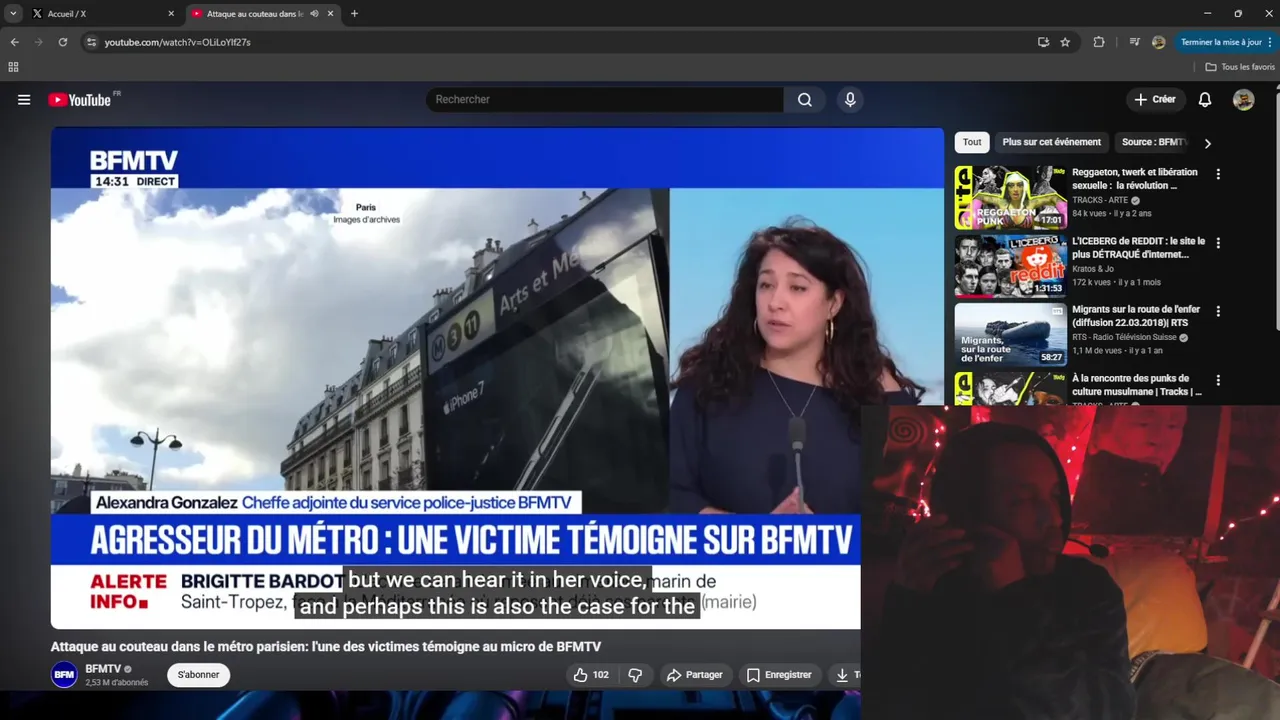Click the YouTube Rechercher search field
1280x720 pixels.
[x=605, y=100]
